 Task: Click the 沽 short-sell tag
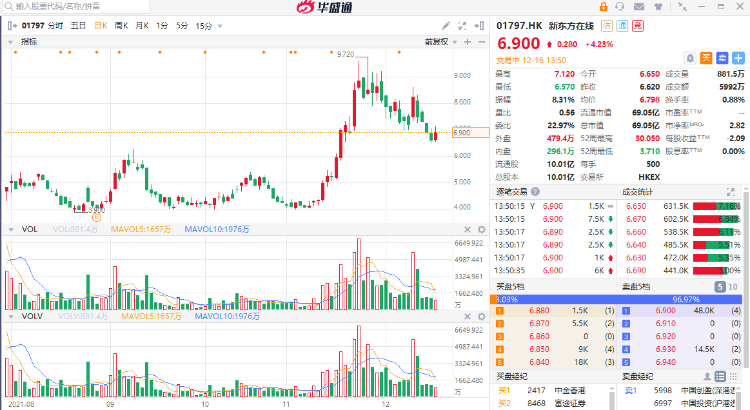tap(607, 26)
